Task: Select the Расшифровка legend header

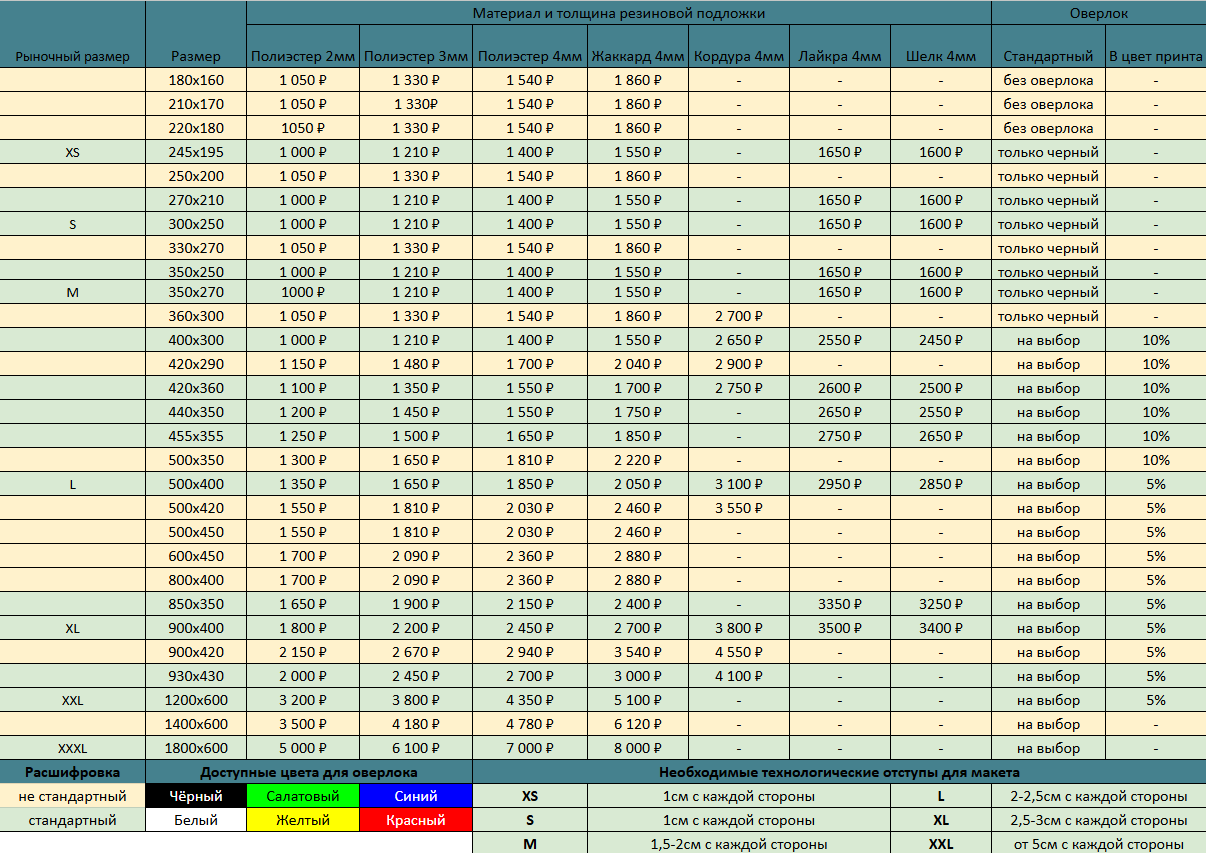Action: [x=72, y=772]
